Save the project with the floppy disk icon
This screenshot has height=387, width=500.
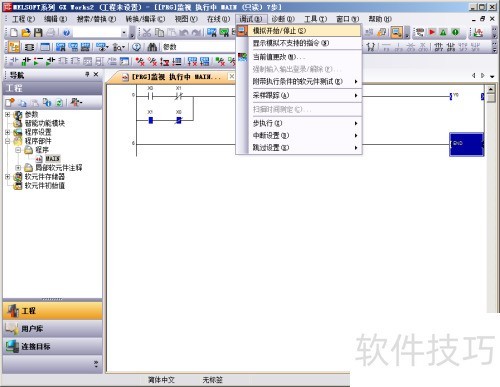point(38,32)
